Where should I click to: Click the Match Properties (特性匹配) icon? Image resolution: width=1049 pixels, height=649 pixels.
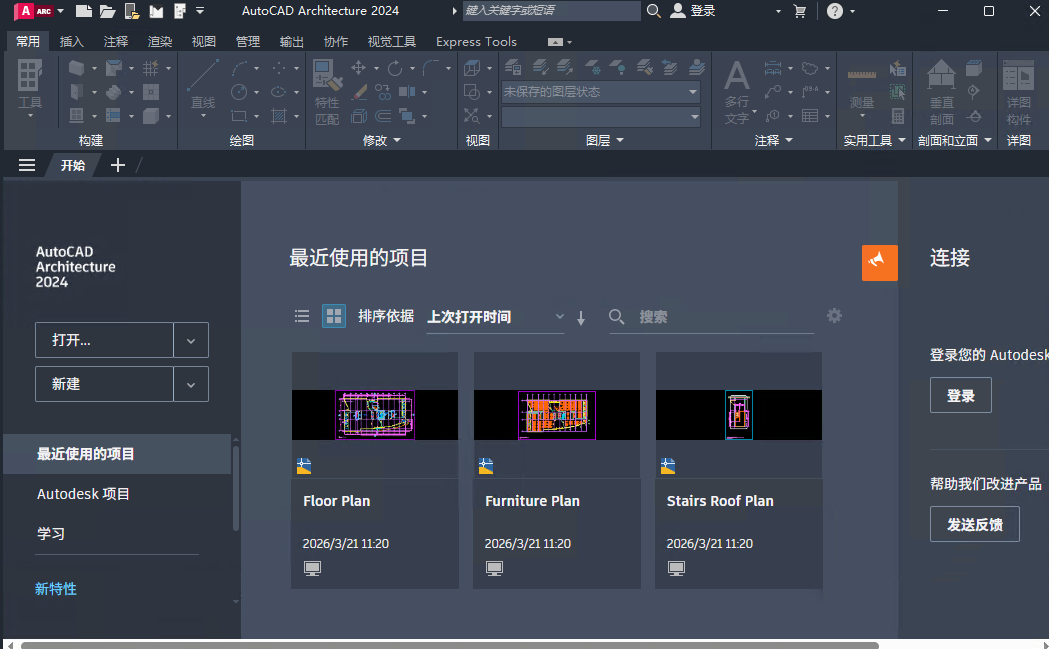[327, 92]
